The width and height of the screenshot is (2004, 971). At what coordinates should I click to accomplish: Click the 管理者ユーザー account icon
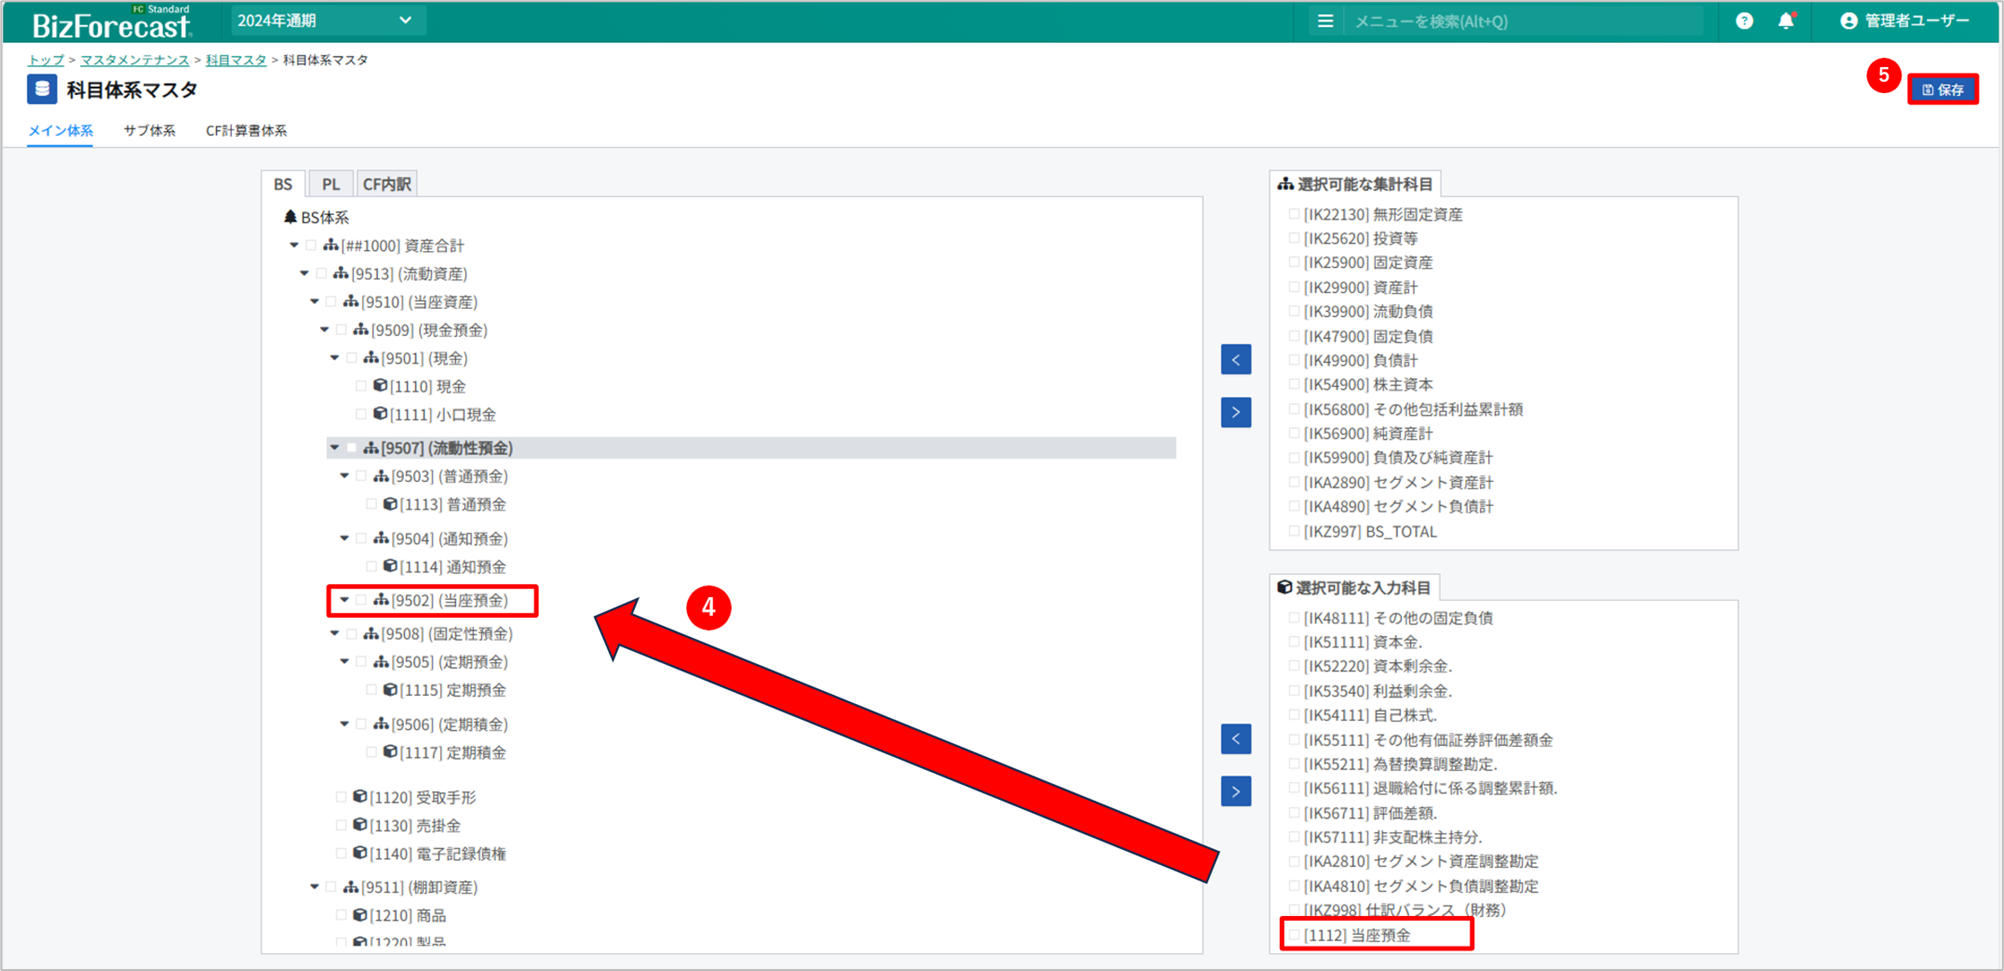point(1848,21)
